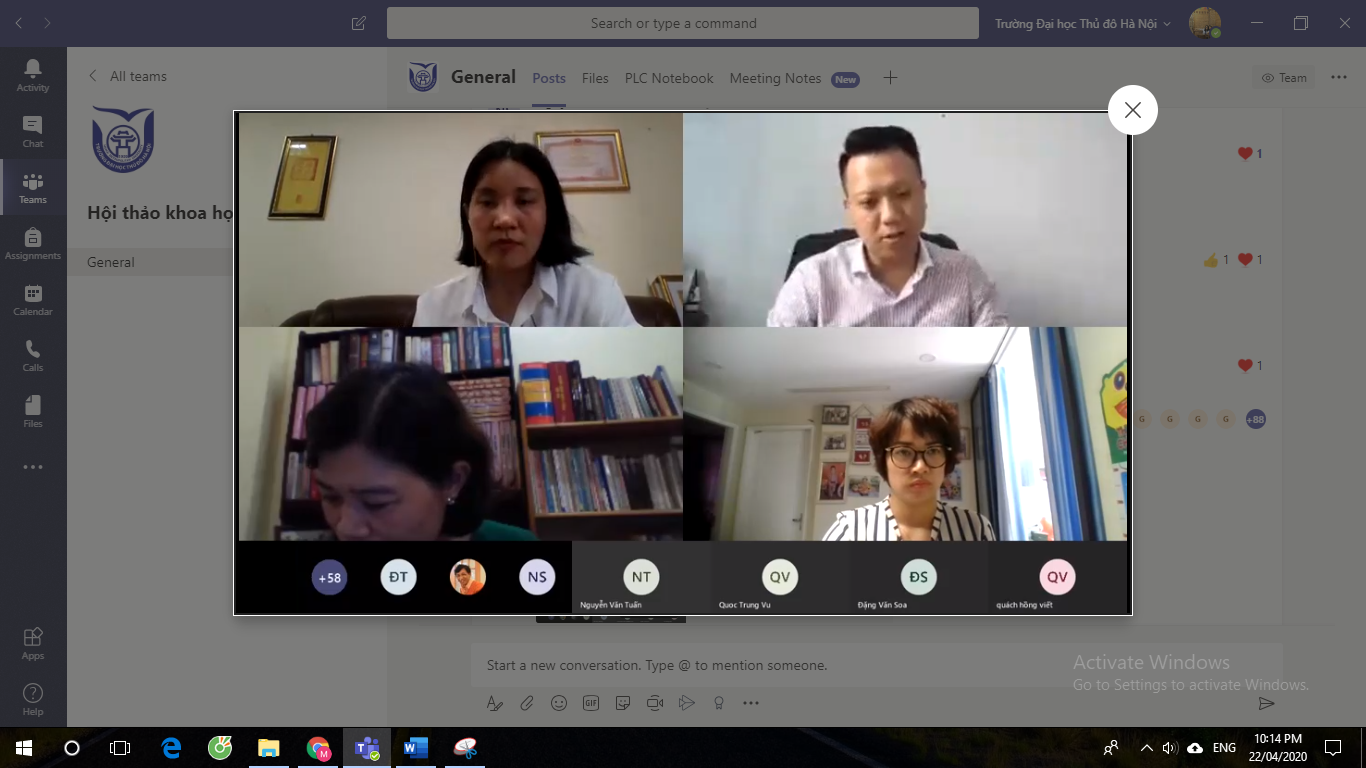The image size is (1366, 768).
Task: Expand the organization switcher dropdown
Action: (x=1082, y=23)
